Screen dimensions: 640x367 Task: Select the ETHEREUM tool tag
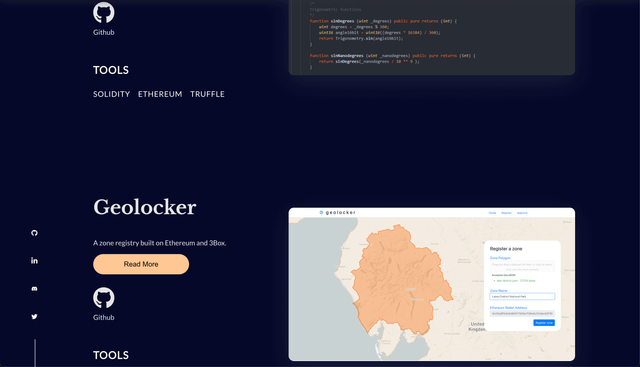click(160, 94)
